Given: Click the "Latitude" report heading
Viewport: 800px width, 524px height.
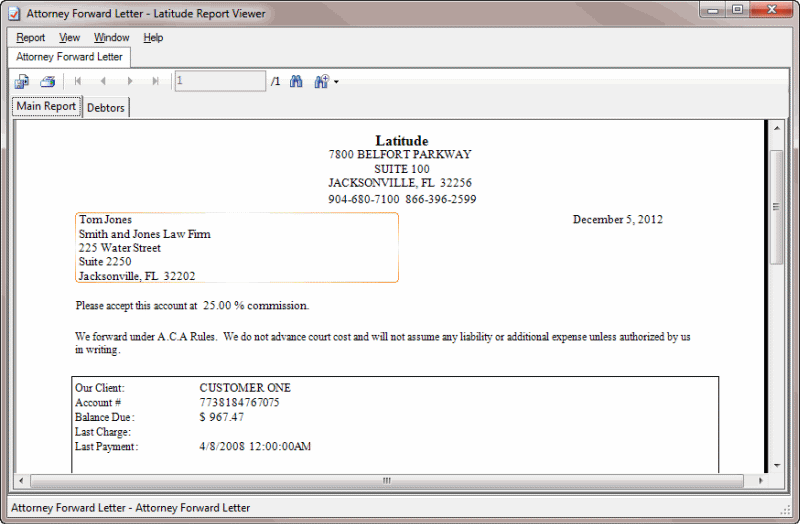Looking at the screenshot, I should (x=402, y=141).
